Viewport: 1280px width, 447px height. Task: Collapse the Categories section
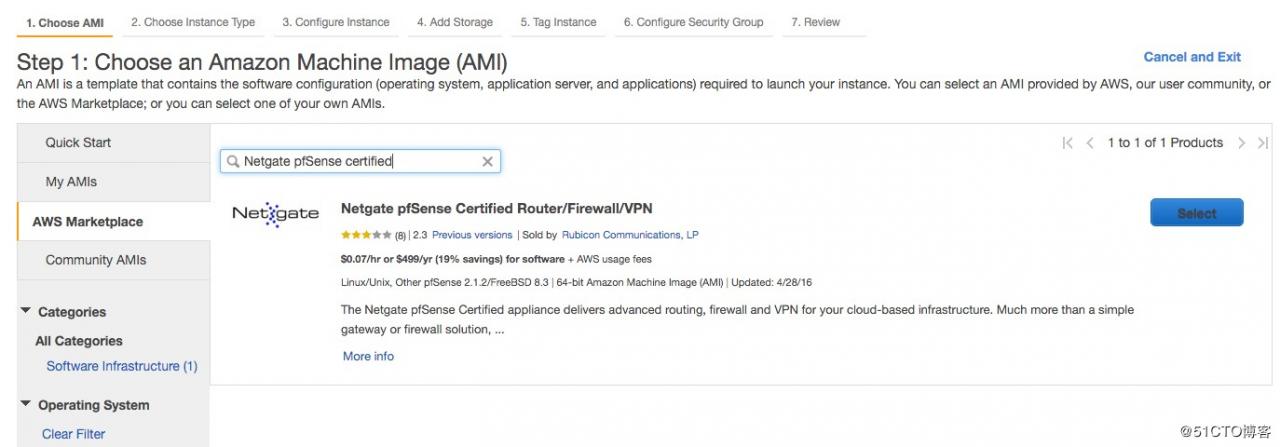point(26,312)
